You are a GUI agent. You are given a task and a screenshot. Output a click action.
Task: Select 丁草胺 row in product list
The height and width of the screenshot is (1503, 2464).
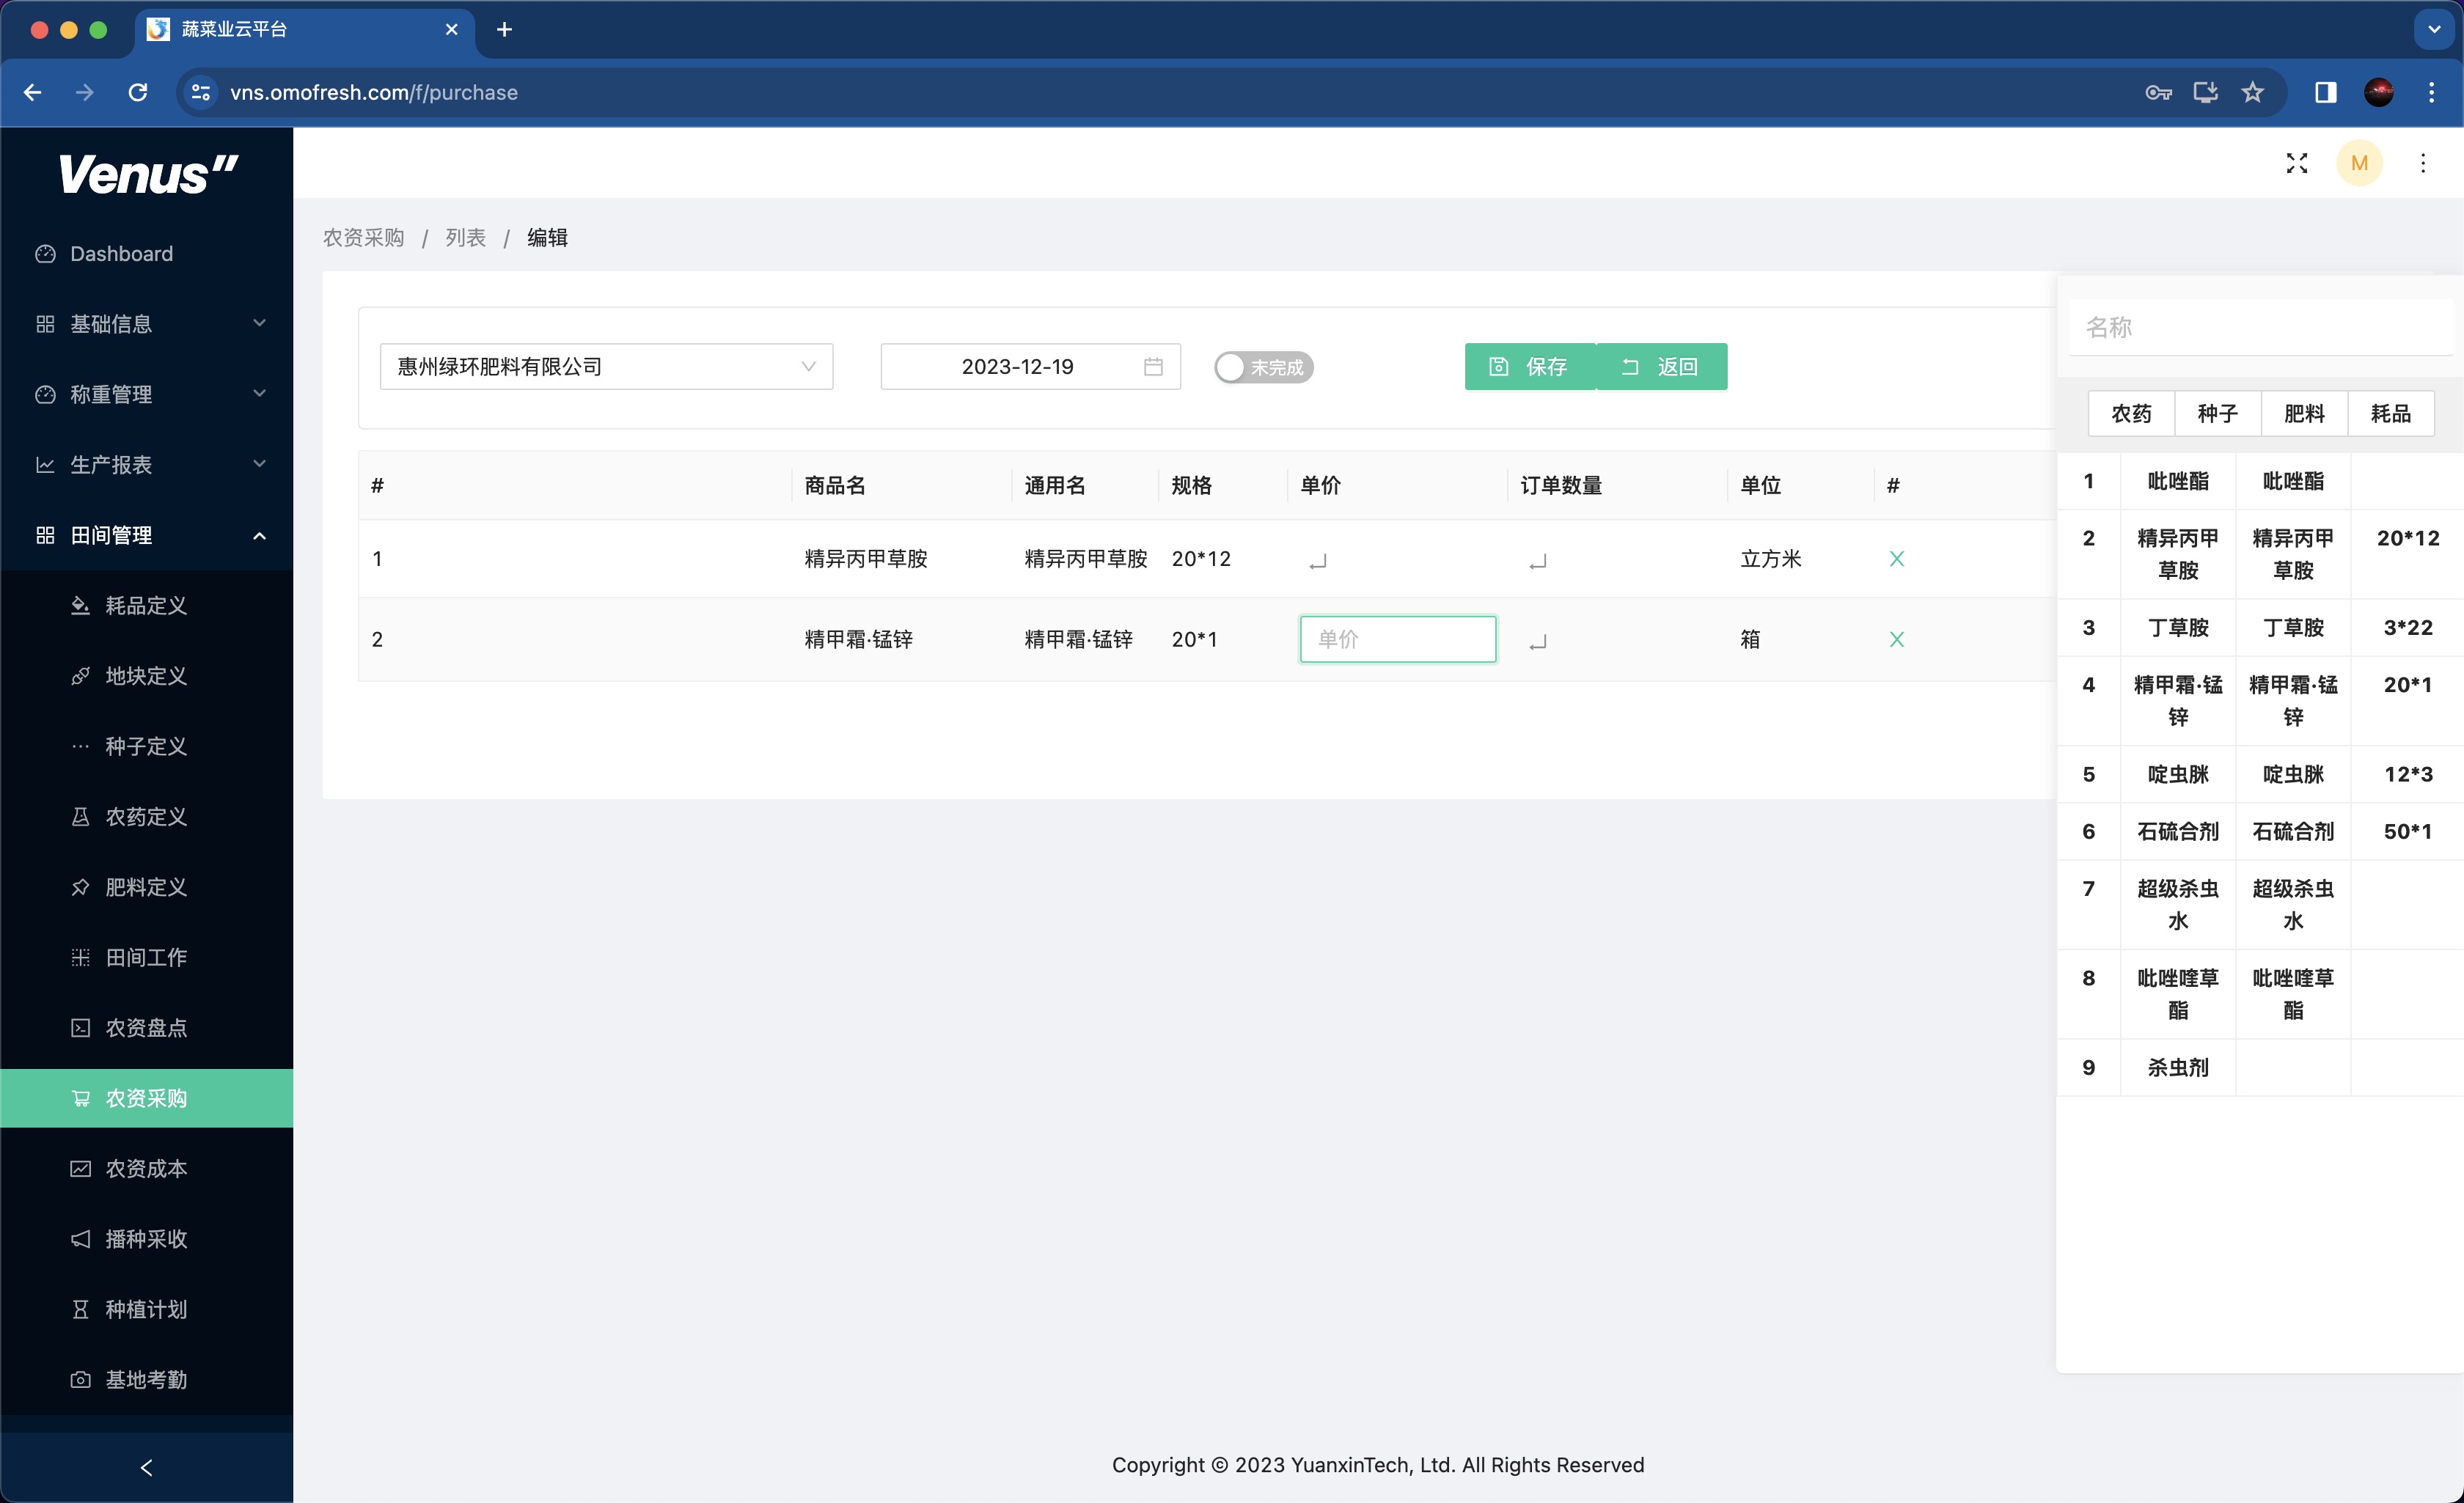coord(2260,628)
